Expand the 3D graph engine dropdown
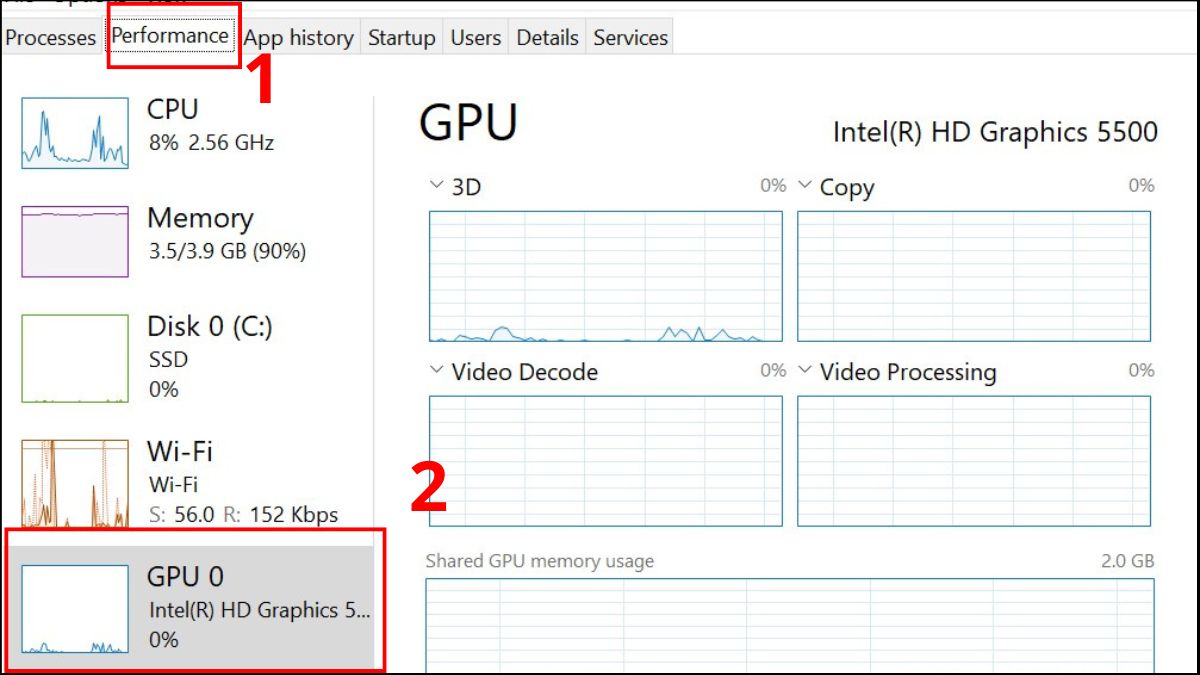This screenshot has width=1200, height=675. 436,186
